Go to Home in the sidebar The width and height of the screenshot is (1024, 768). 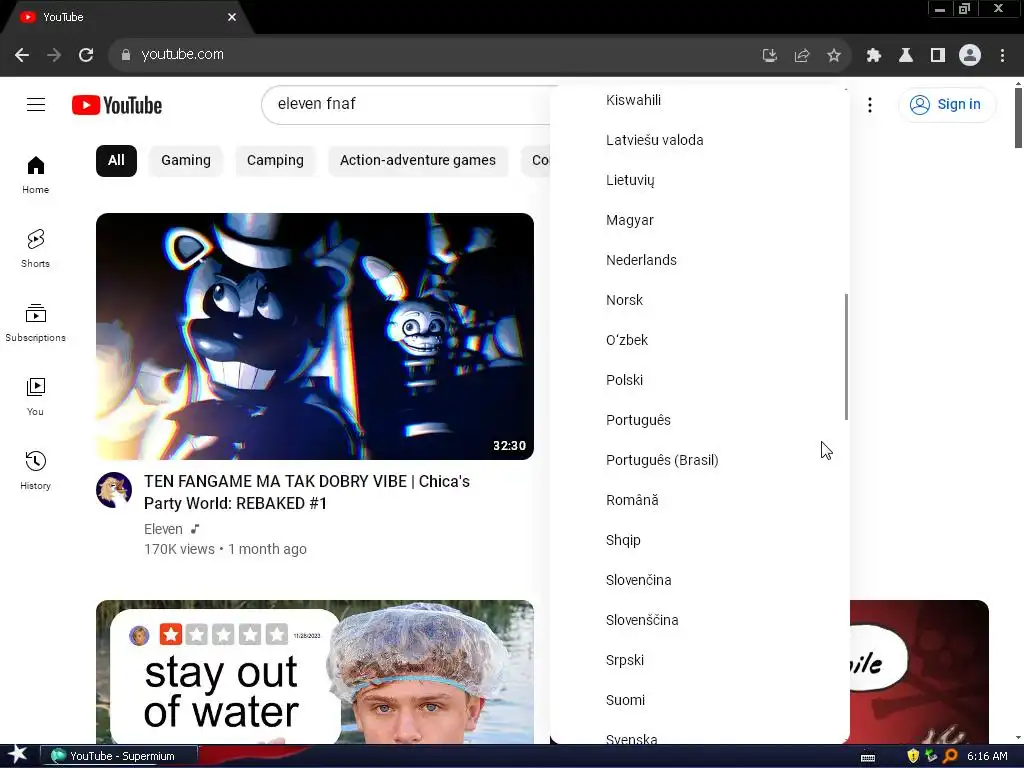click(x=35, y=174)
